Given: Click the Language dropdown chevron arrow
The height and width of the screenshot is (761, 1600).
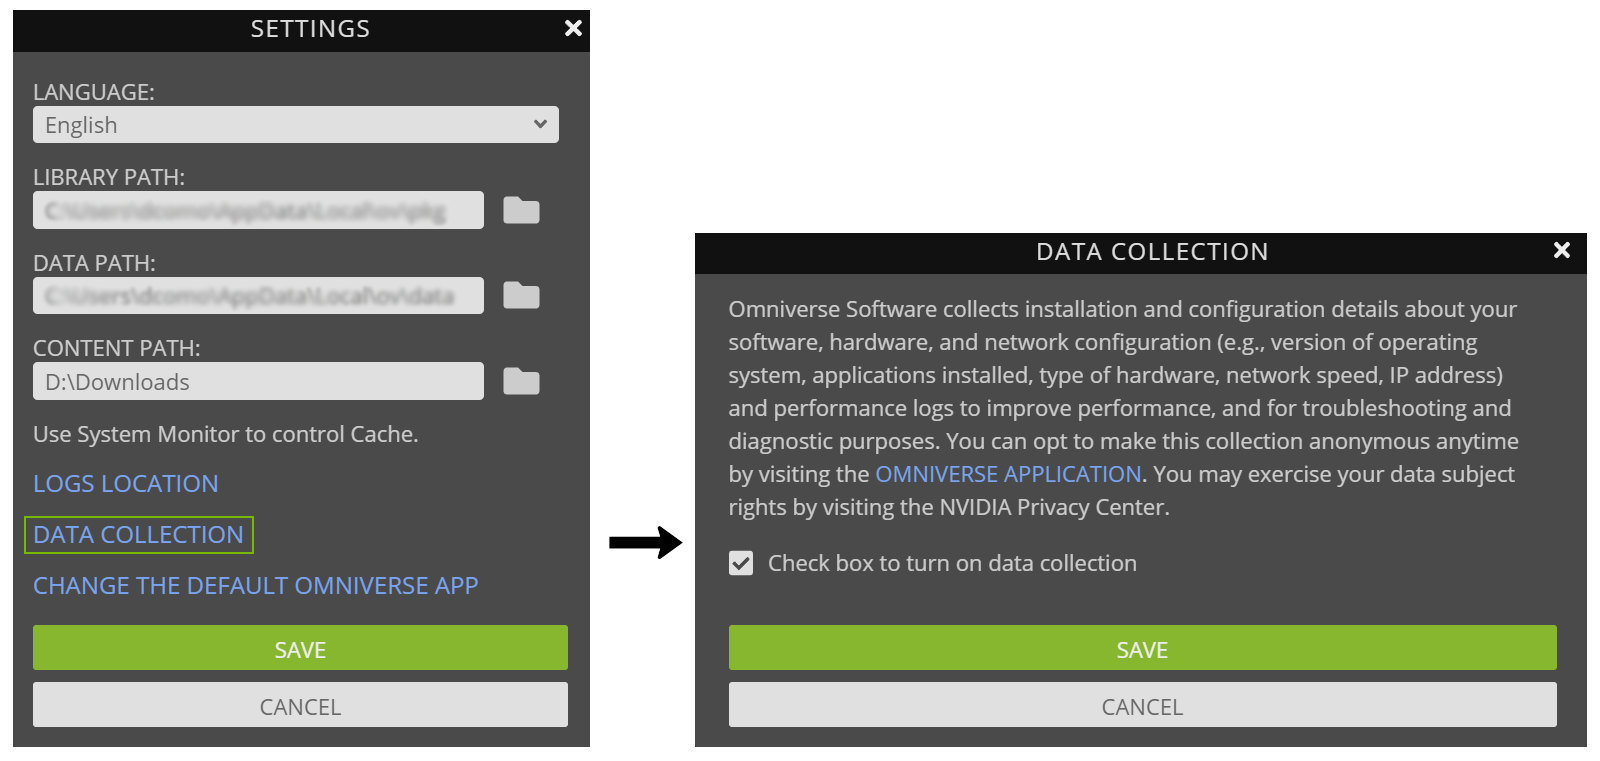Looking at the screenshot, I should pyautogui.click(x=540, y=124).
